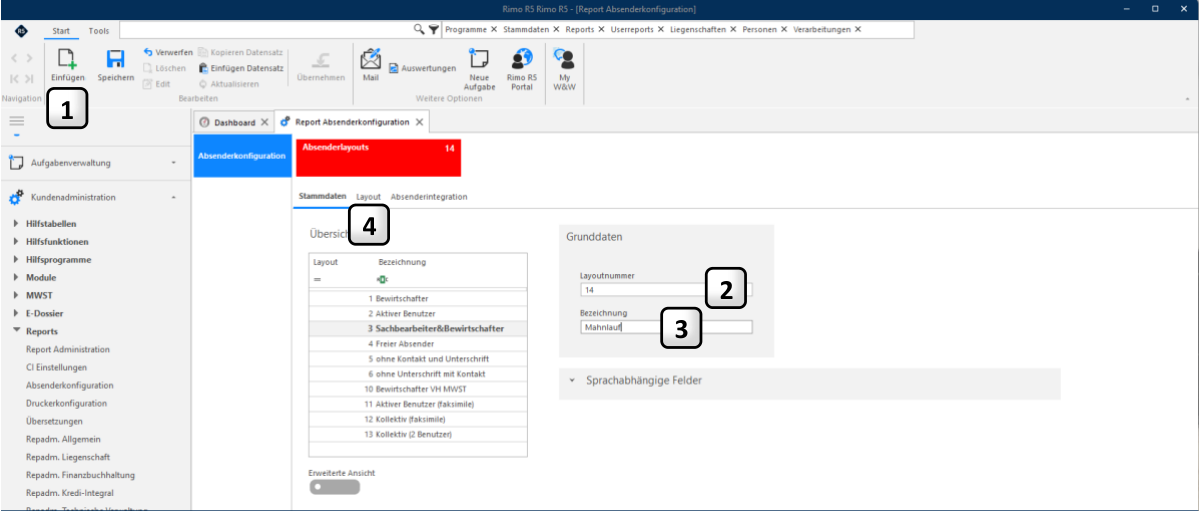1201x512 pixels.
Task: Select the Absenderintegration tab
Action: 429,196
